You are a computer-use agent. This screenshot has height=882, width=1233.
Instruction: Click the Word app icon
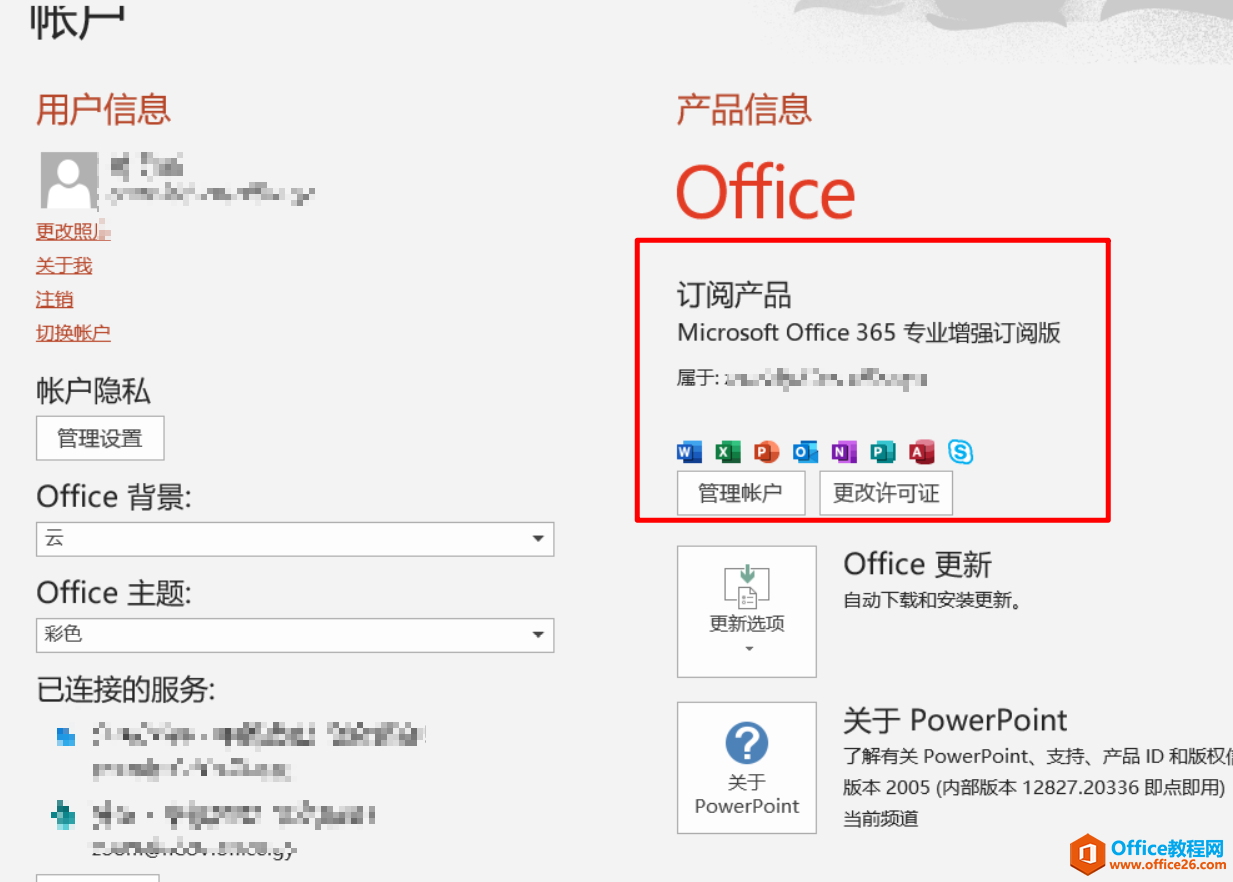tap(689, 452)
